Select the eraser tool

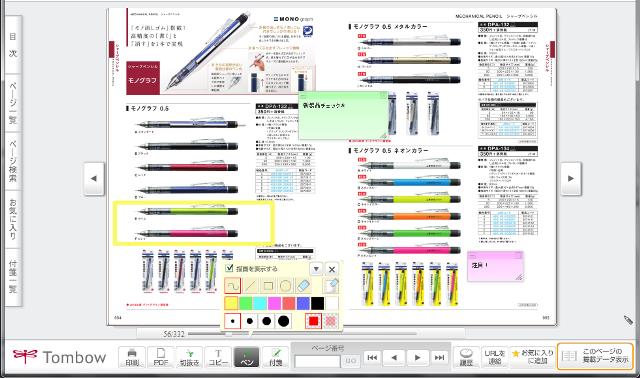303,286
